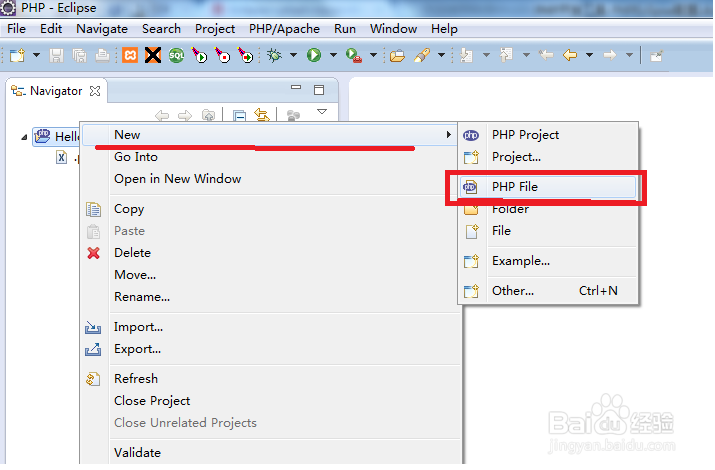Select PHP Project in New submenu
This screenshot has width=715, height=470.
tap(525, 135)
